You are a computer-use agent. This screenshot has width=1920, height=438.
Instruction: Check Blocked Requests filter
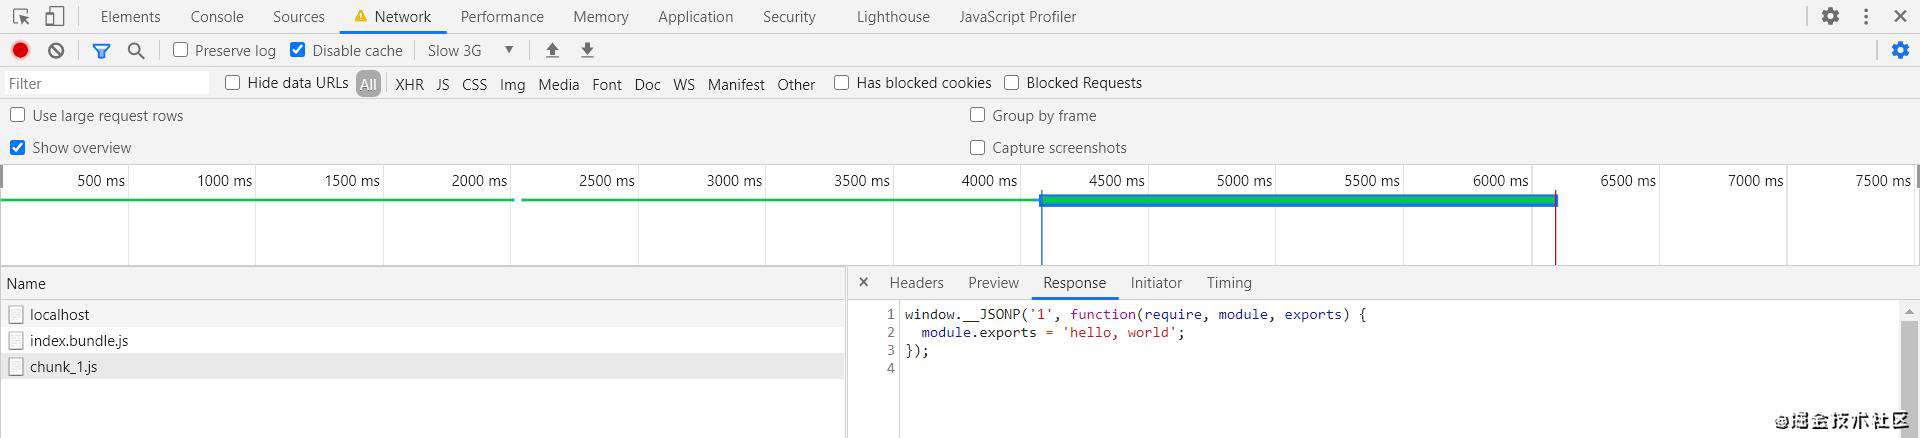pyautogui.click(x=1012, y=83)
